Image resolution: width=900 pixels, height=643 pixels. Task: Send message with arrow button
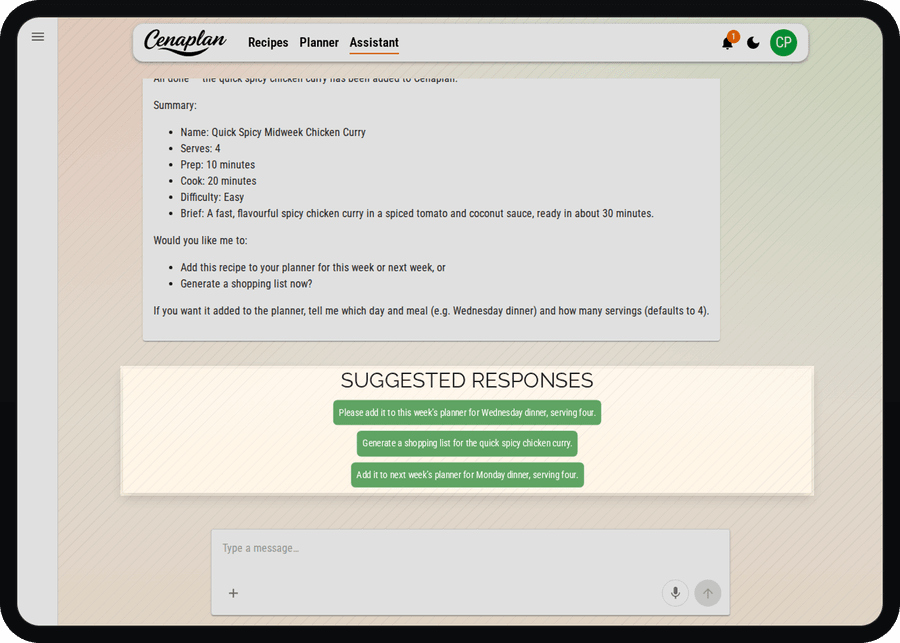[708, 593]
